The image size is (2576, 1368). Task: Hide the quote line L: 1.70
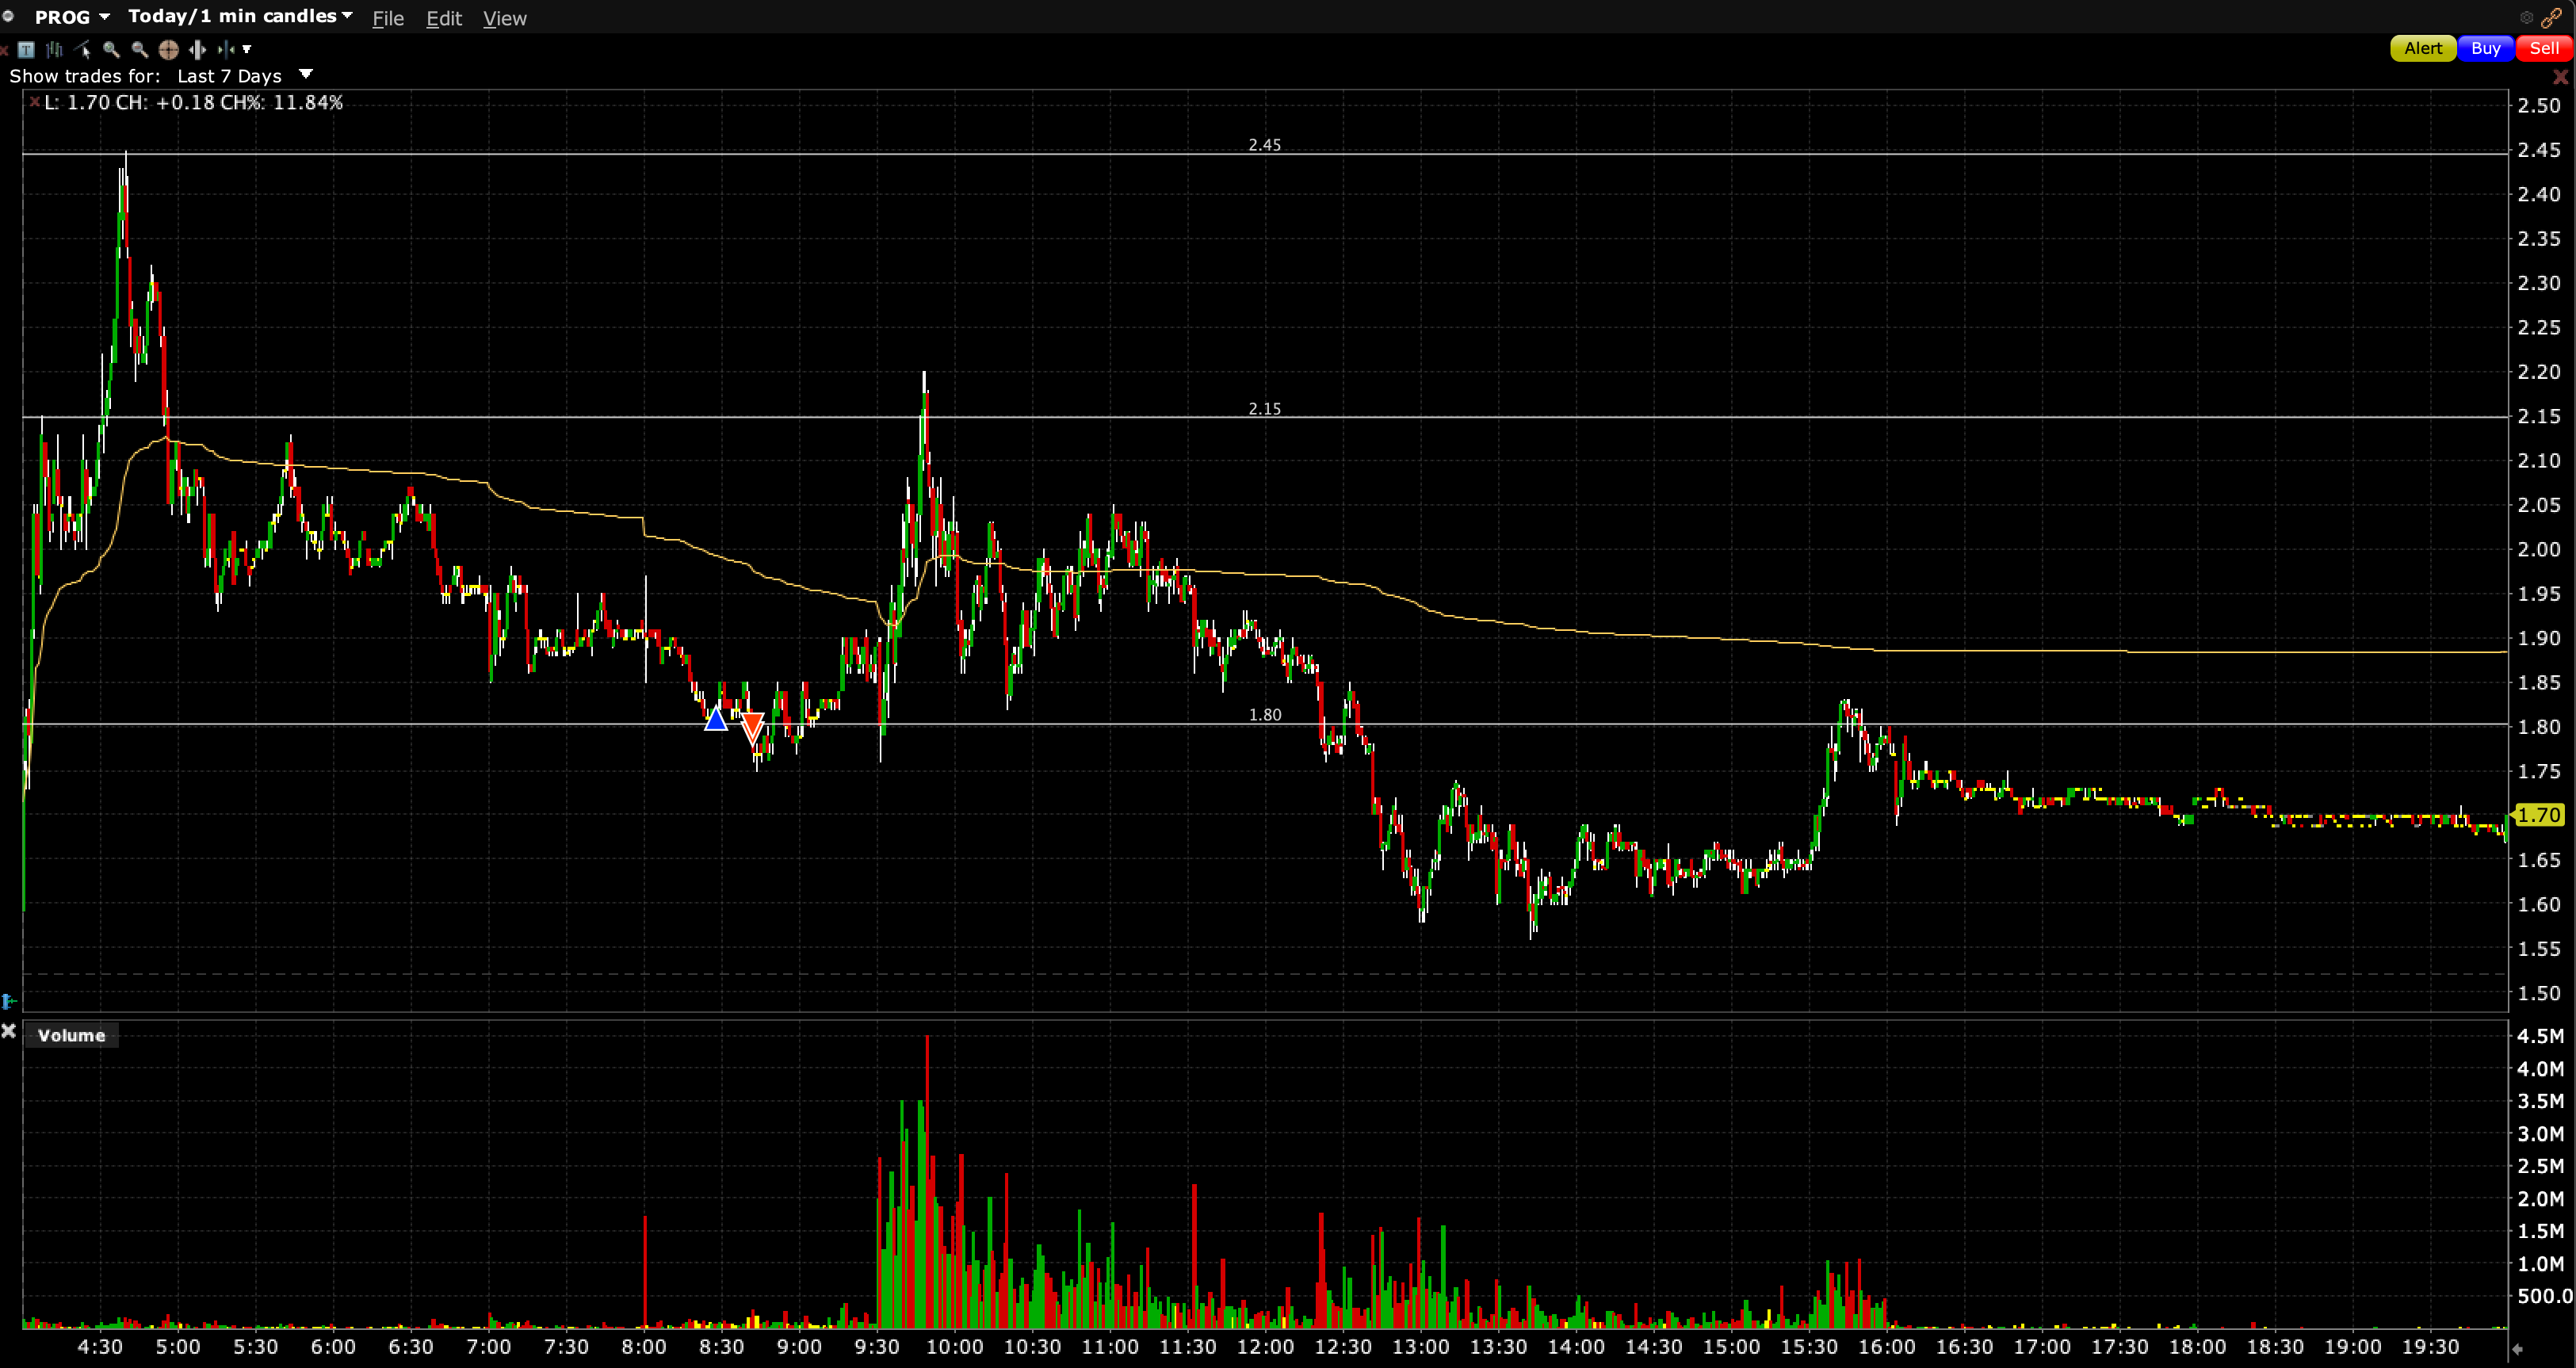coord(34,102)
